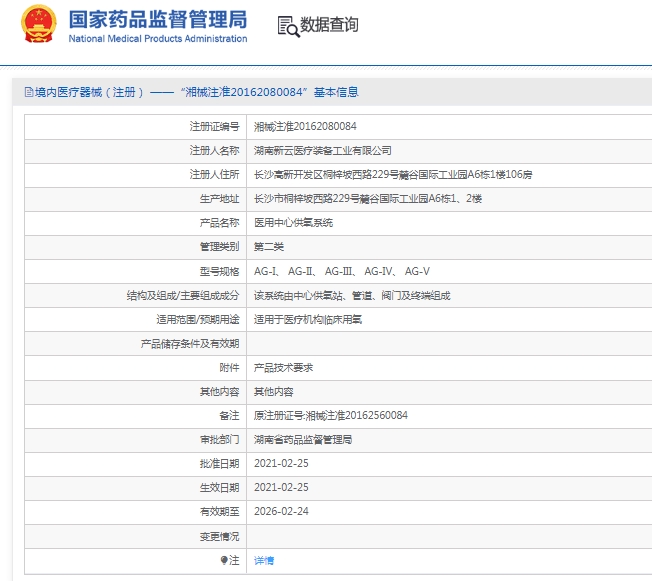Click the 审批部门 row label

220,440
